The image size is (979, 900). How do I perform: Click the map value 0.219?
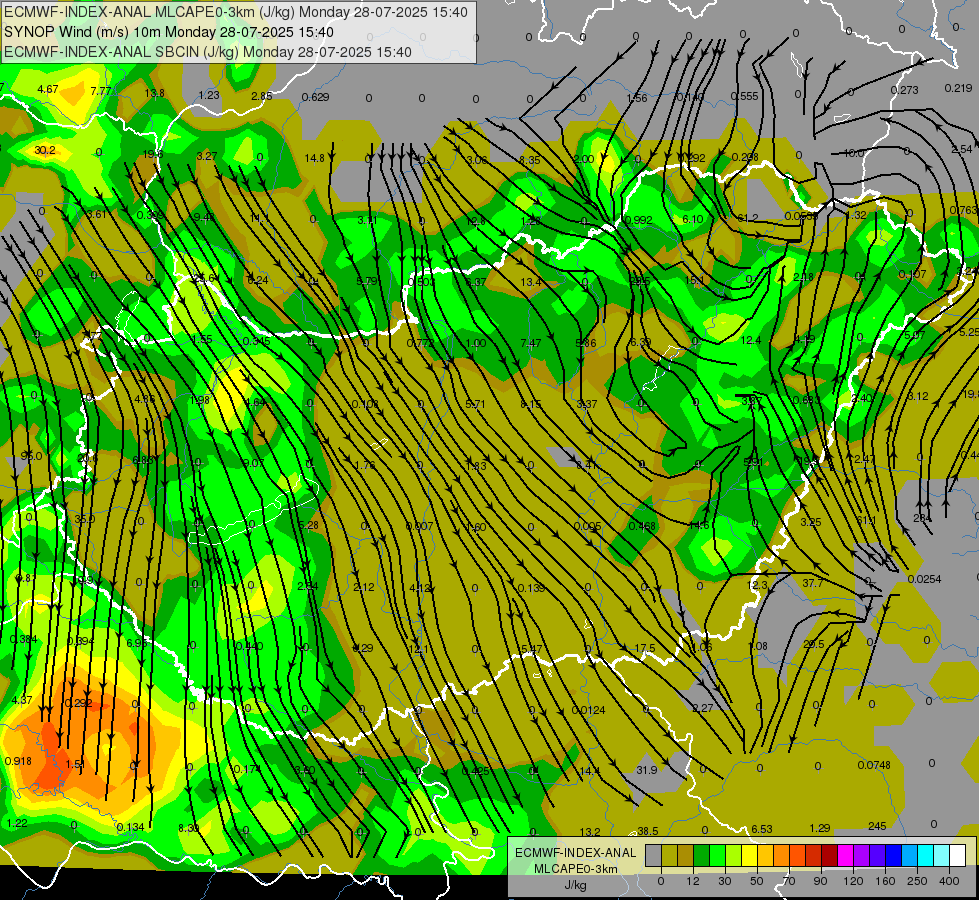(x=958, y=88)
